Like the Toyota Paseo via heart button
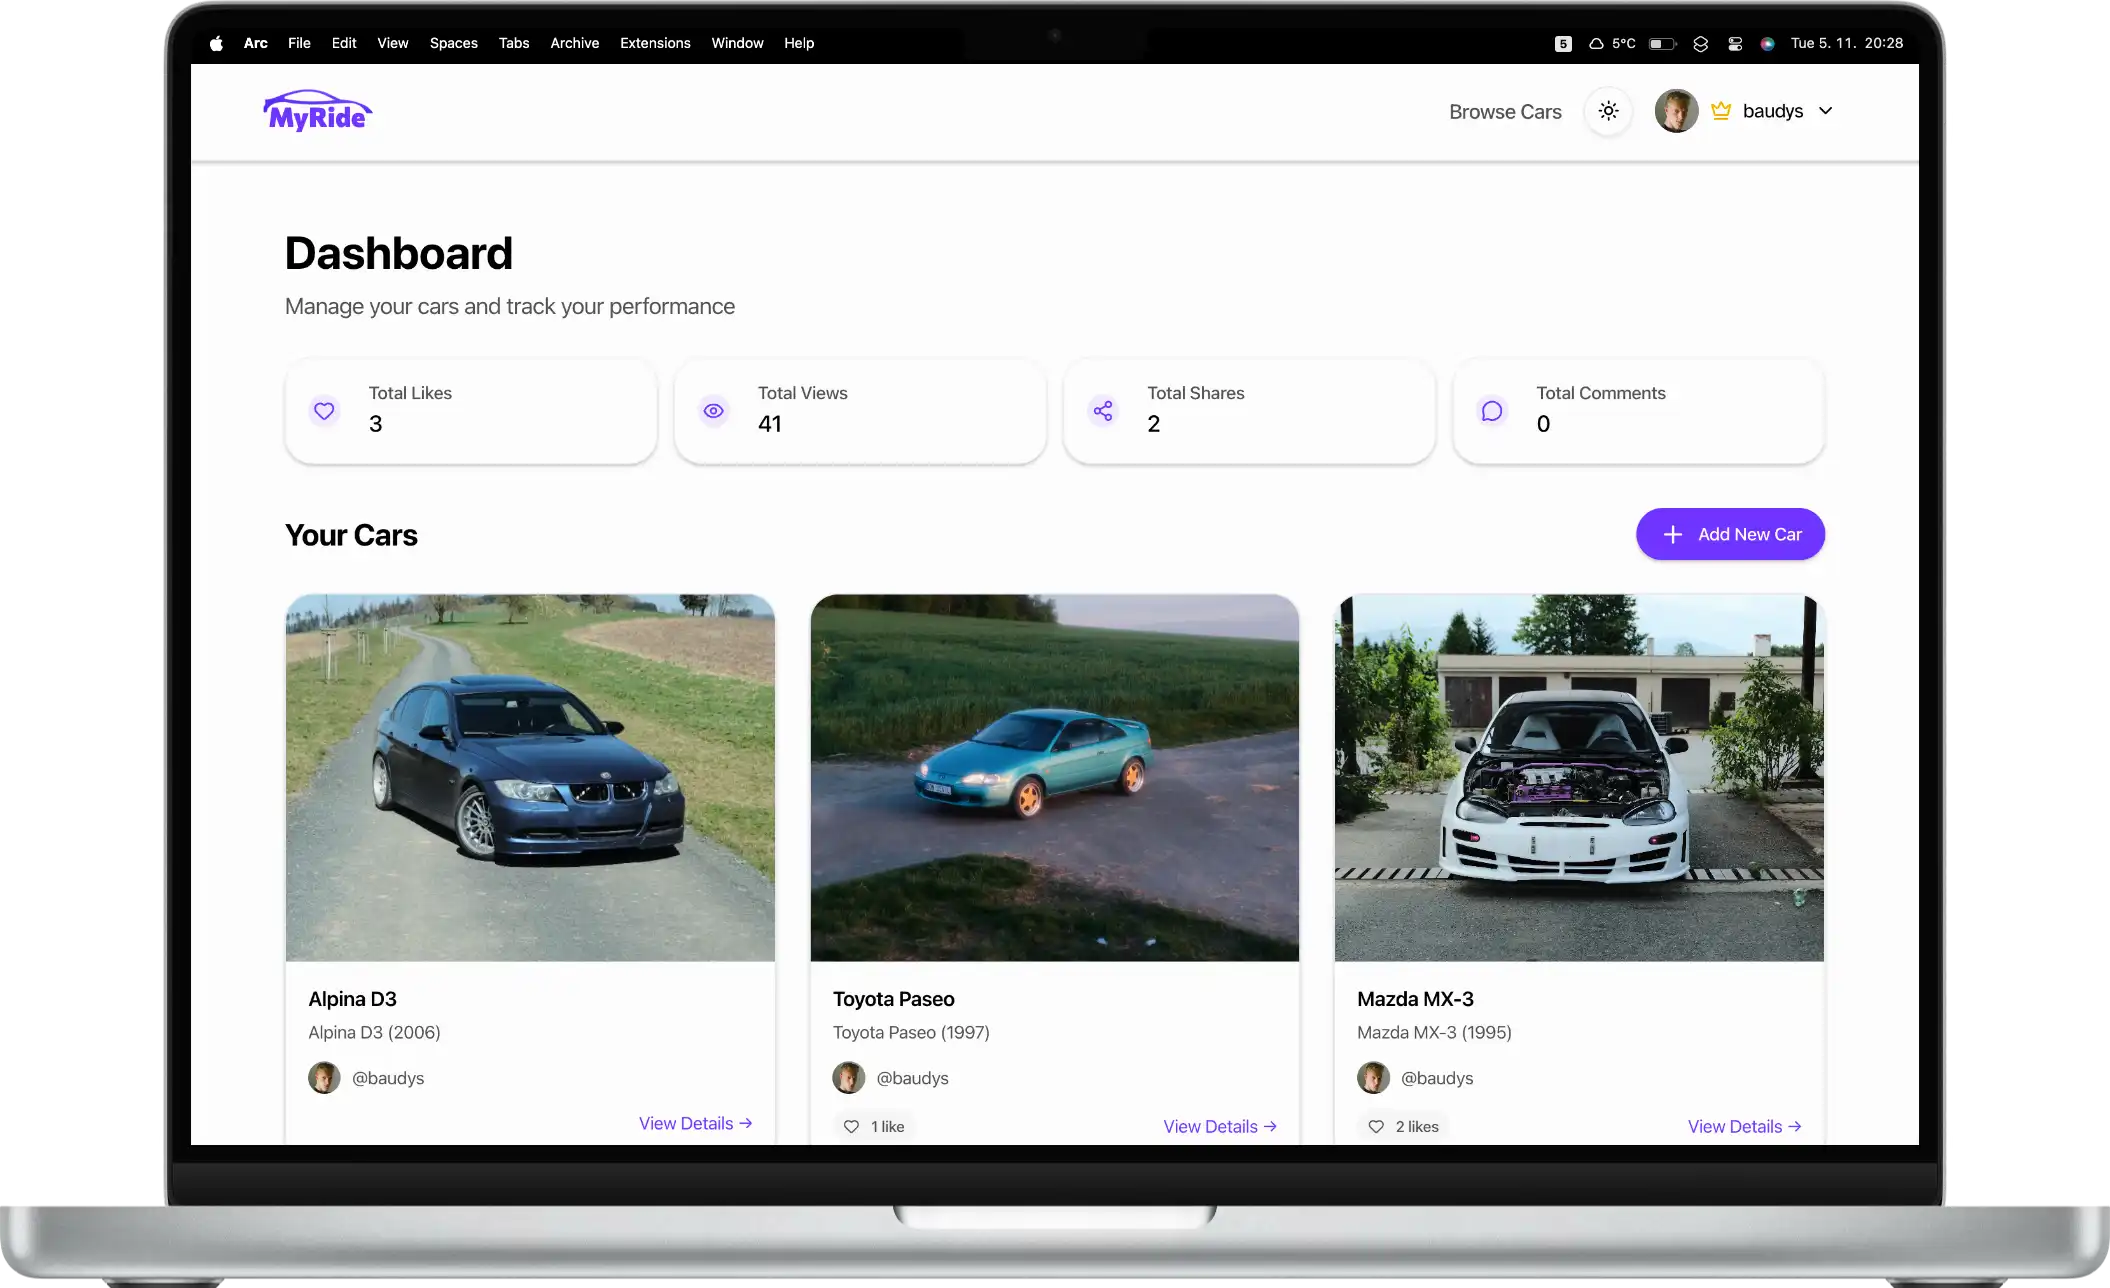The image size is (2110, 1288). point(851,1126)
